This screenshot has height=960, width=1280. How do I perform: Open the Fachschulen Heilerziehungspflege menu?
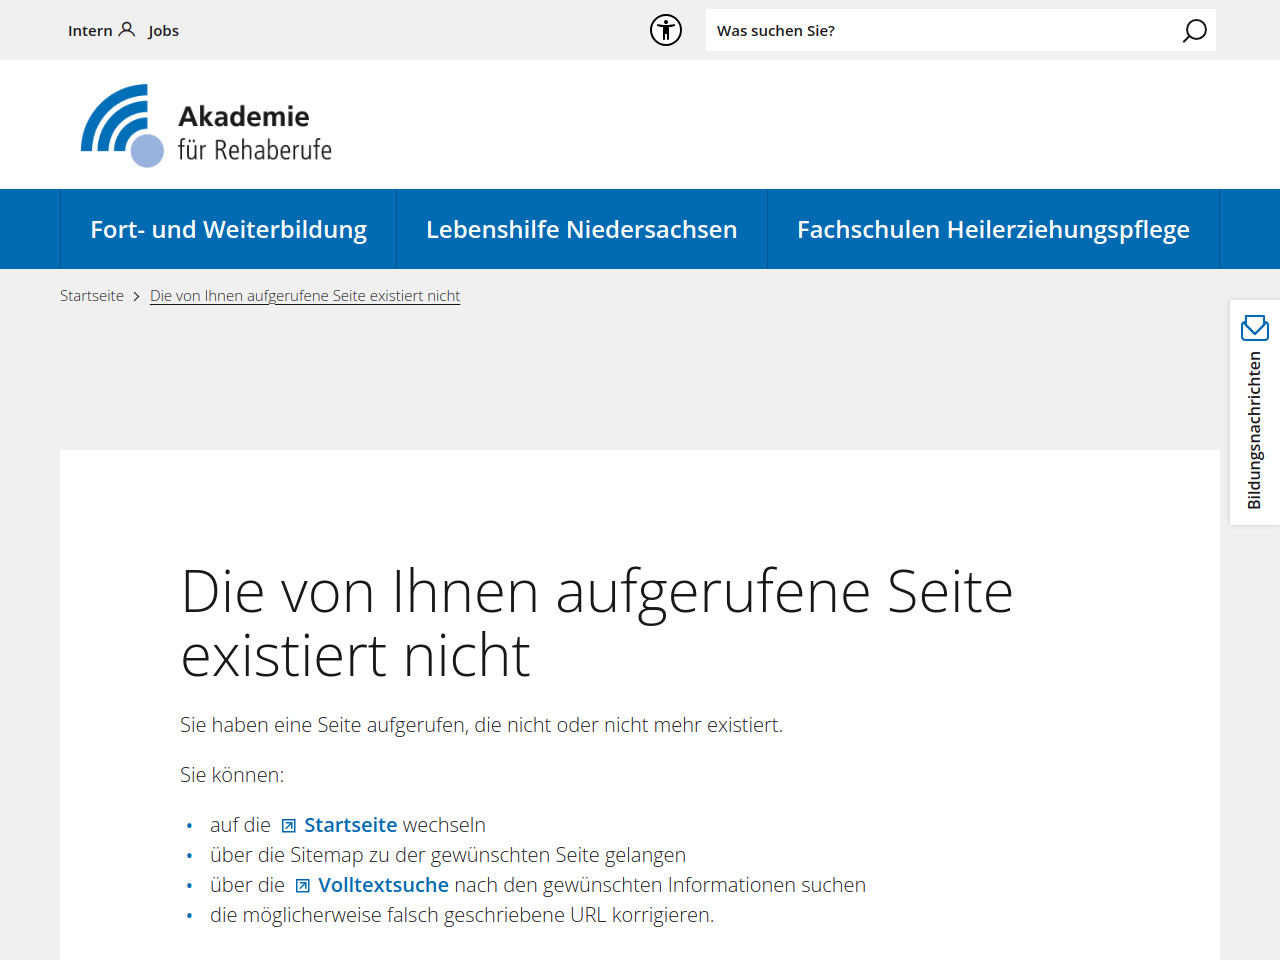click(993, 229)
